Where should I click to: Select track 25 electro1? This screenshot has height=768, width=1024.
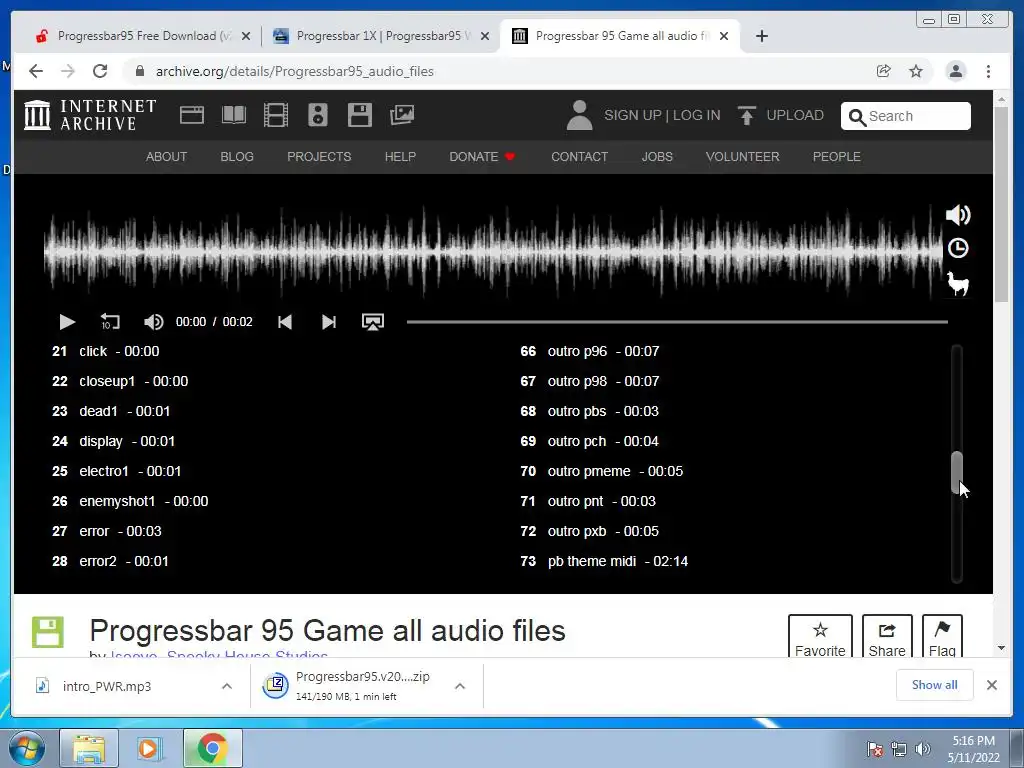pyautogui.click(x=116, y=471)
